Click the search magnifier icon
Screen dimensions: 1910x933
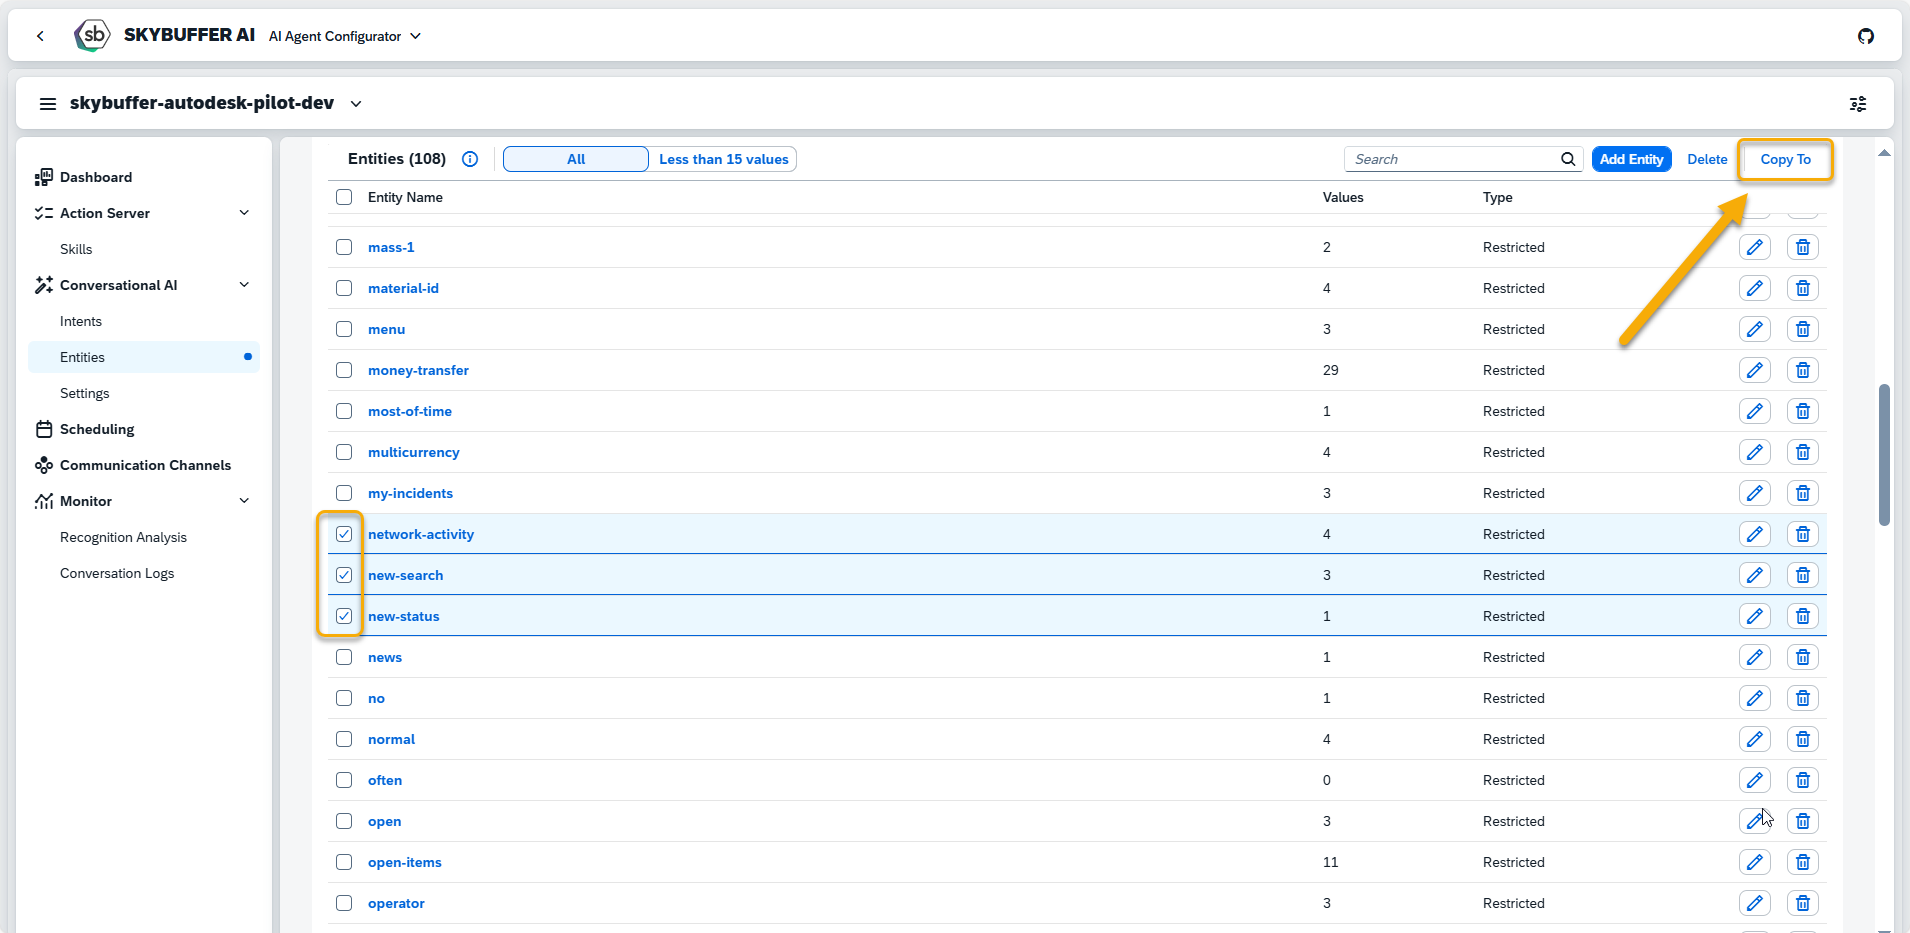tap(1568, 159)
